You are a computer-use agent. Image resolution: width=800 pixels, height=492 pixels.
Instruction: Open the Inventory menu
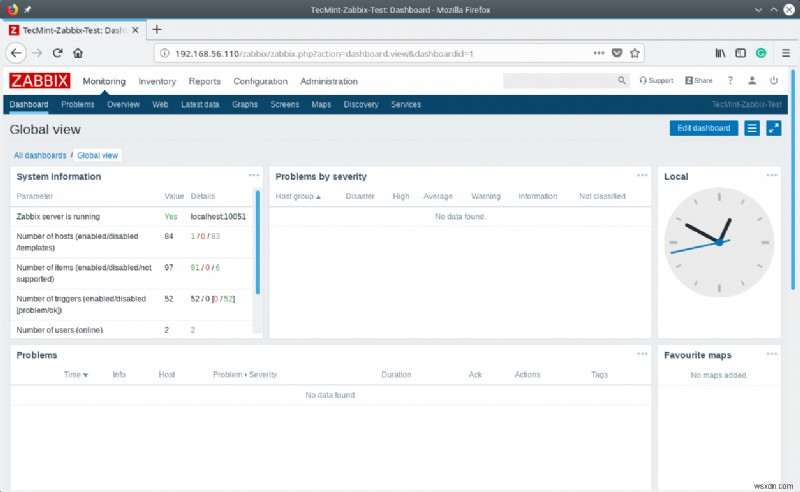pos(157,81)
